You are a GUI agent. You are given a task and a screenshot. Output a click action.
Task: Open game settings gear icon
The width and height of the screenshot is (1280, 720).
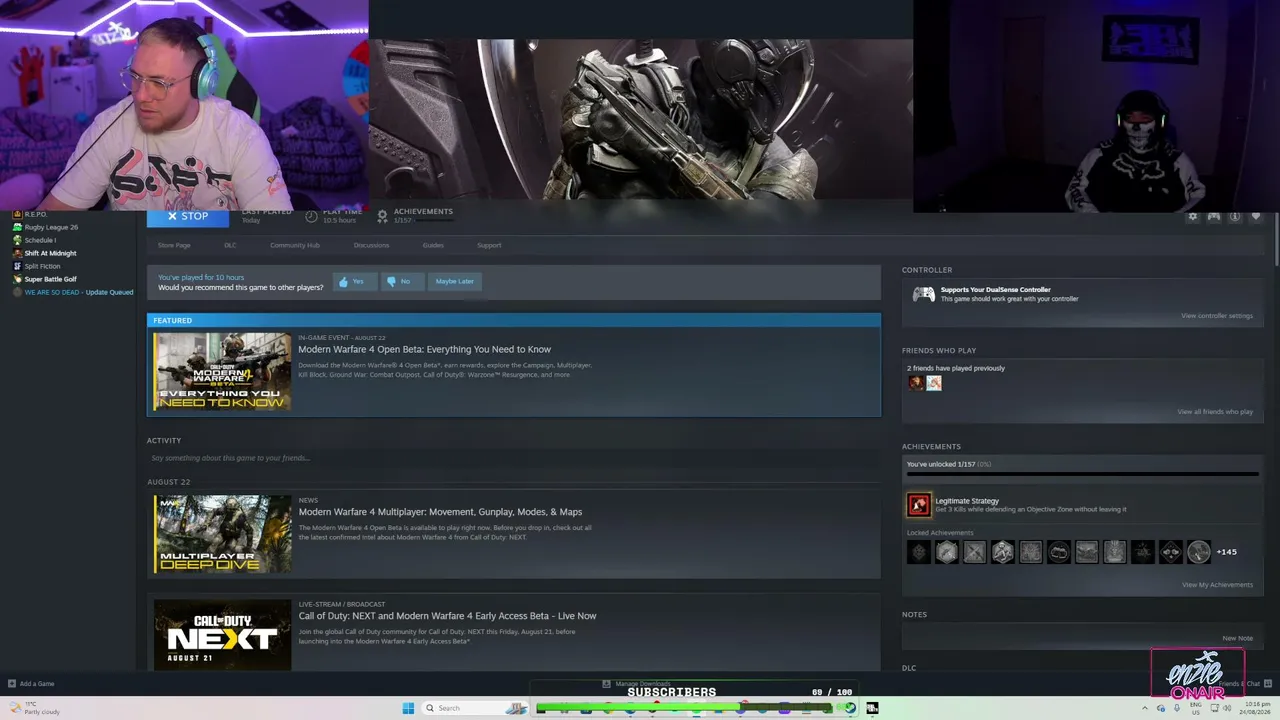(x=1192, y=216)
